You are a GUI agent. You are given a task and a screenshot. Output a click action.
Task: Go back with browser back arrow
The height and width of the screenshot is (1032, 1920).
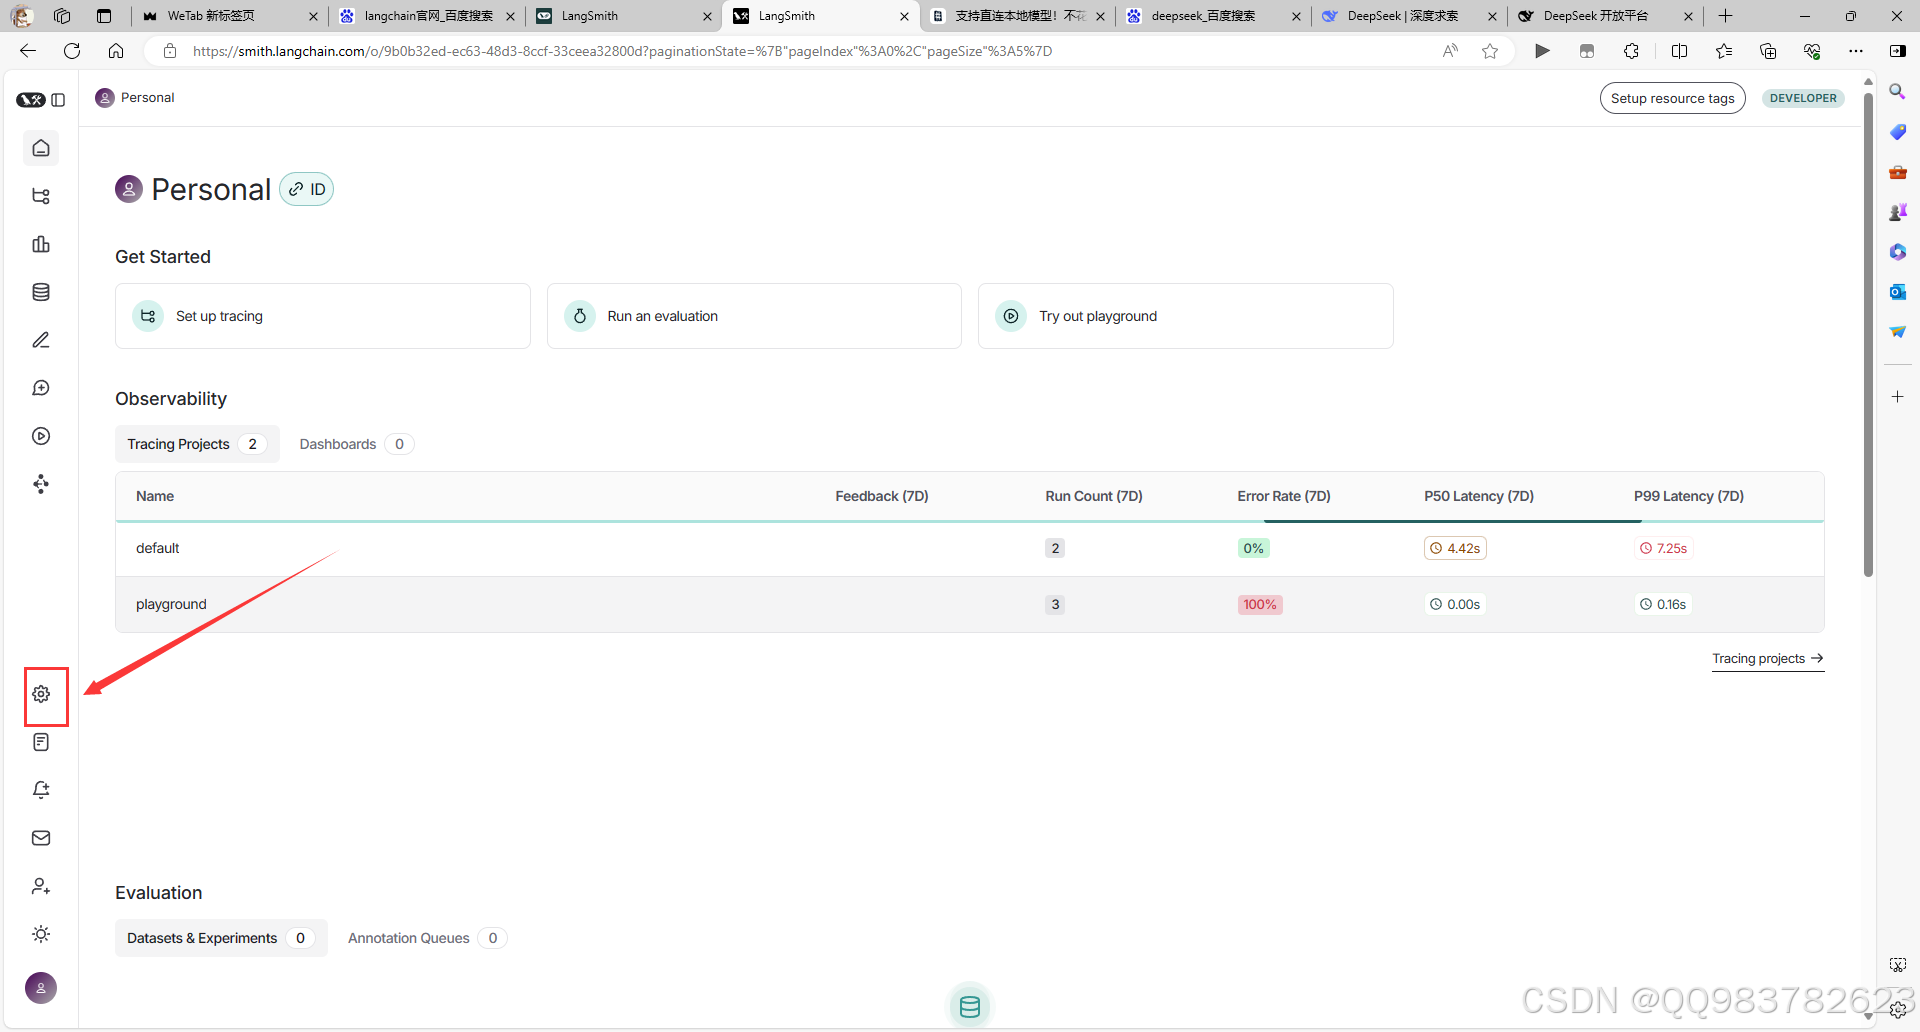pyautogui.click(x=28, y=51)
